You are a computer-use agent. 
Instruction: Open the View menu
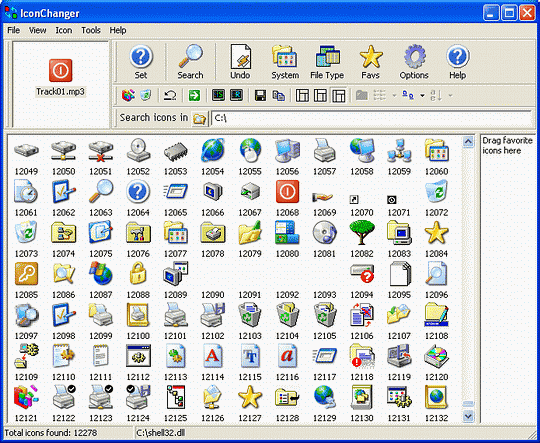(x=38, y=30)
